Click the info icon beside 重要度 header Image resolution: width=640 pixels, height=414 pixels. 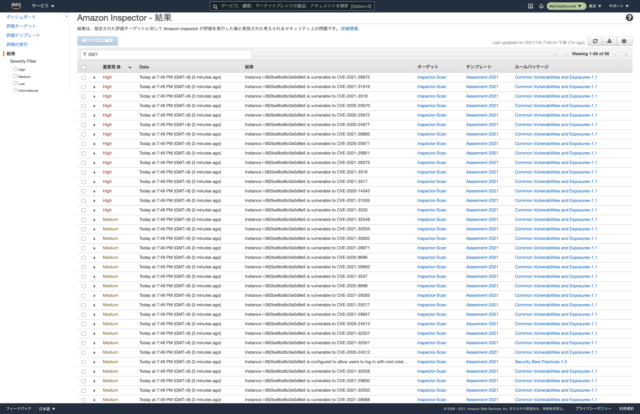tap(119, 67)
